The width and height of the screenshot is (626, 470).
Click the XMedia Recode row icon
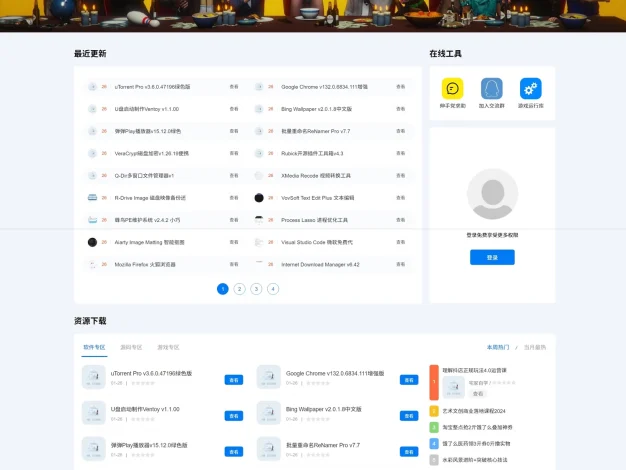coord(259,175)
